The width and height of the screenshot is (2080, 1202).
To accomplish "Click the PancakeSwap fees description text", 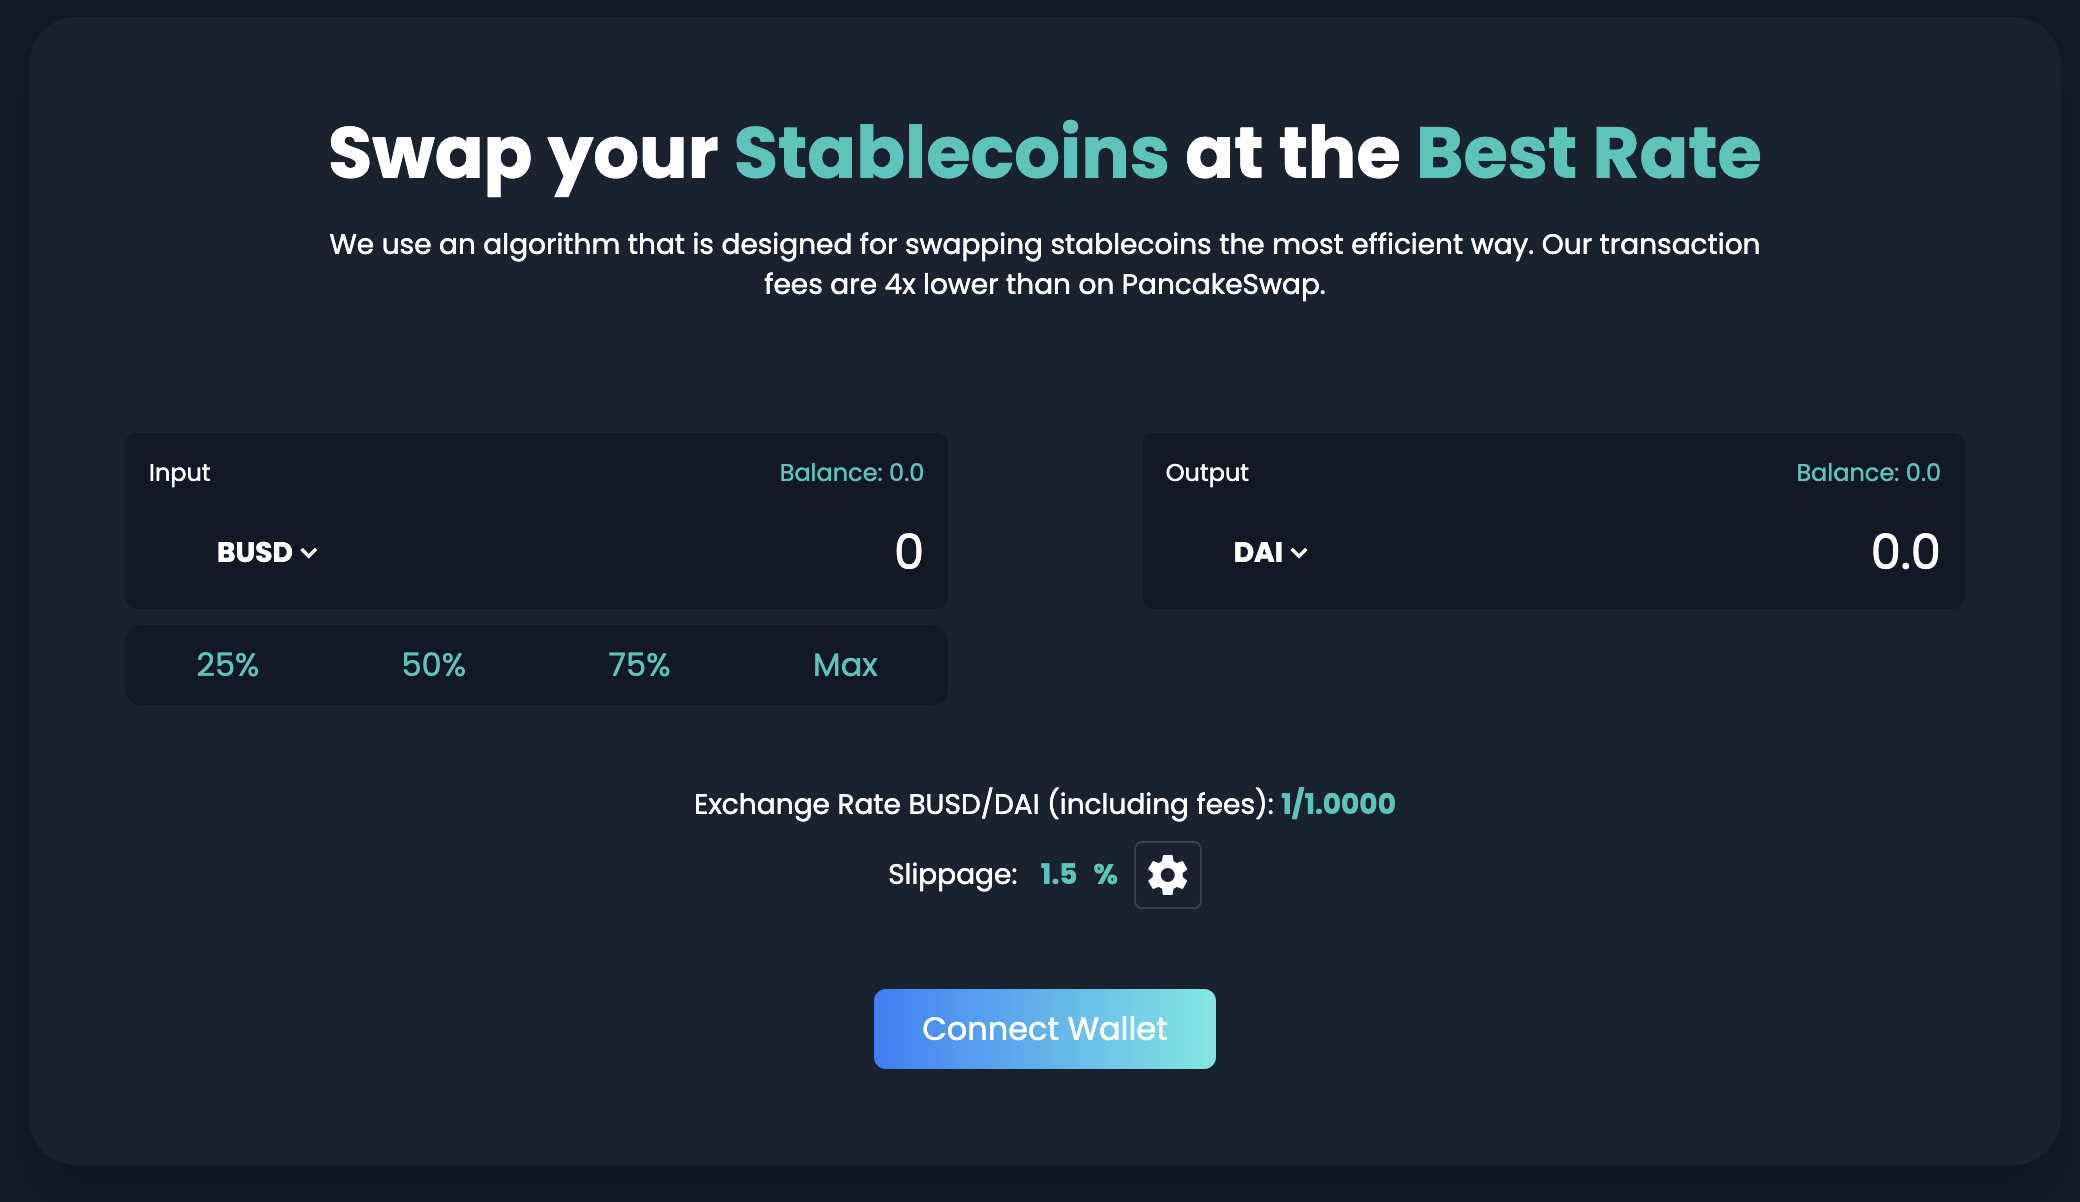I will tap(1044, 264).
